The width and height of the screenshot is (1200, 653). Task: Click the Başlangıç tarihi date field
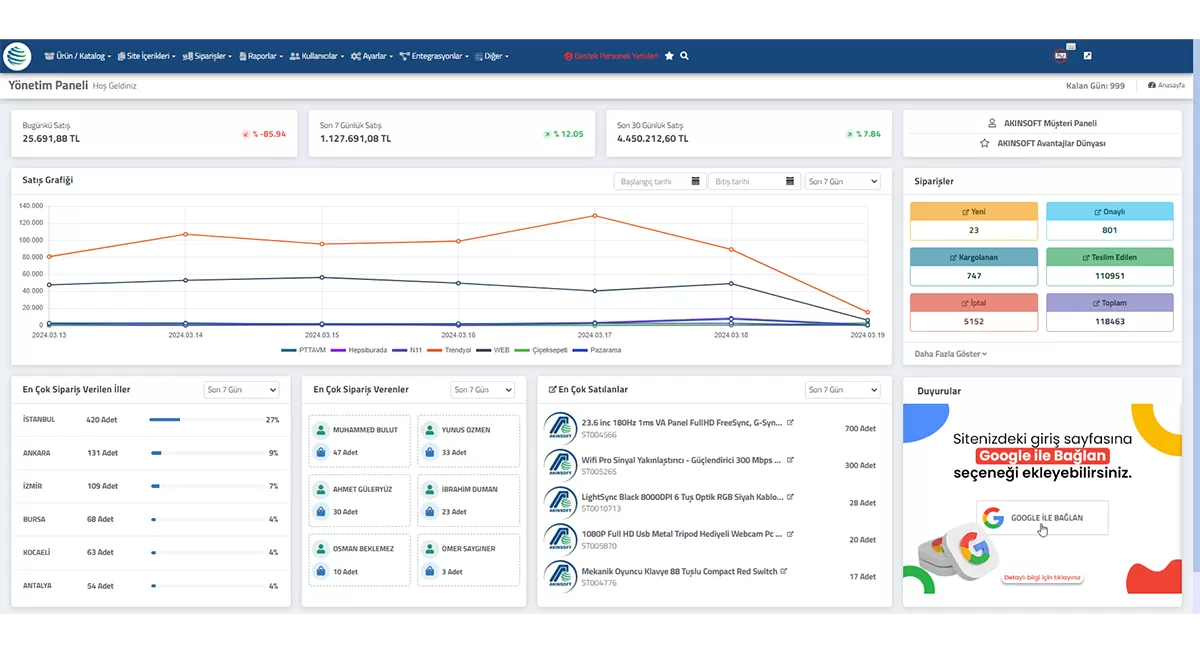pyautogui.click(x=650, y=181)
